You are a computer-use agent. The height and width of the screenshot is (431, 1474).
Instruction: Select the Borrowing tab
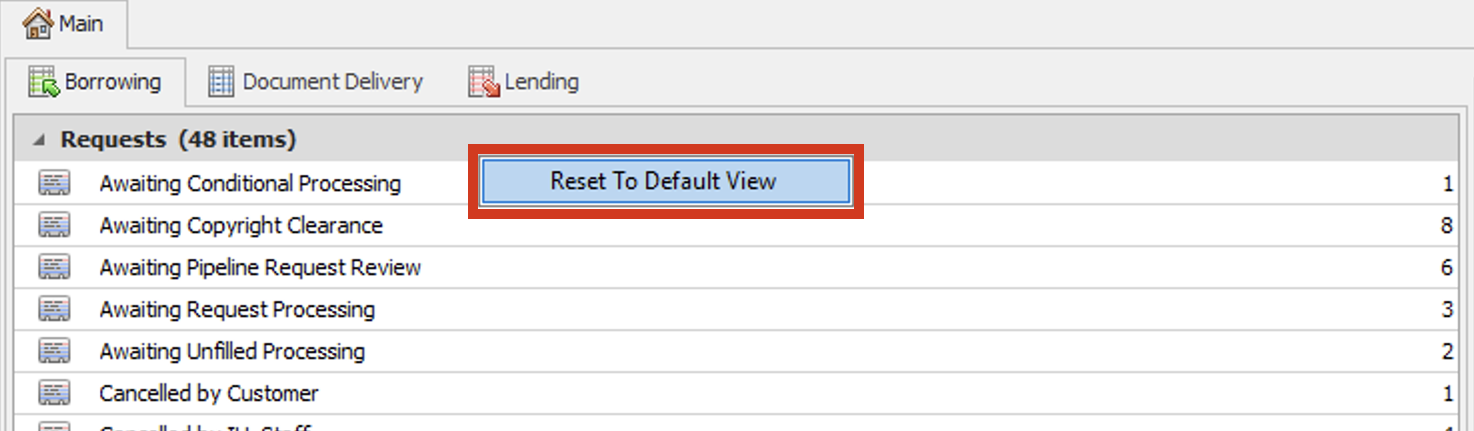coord(112,82)
